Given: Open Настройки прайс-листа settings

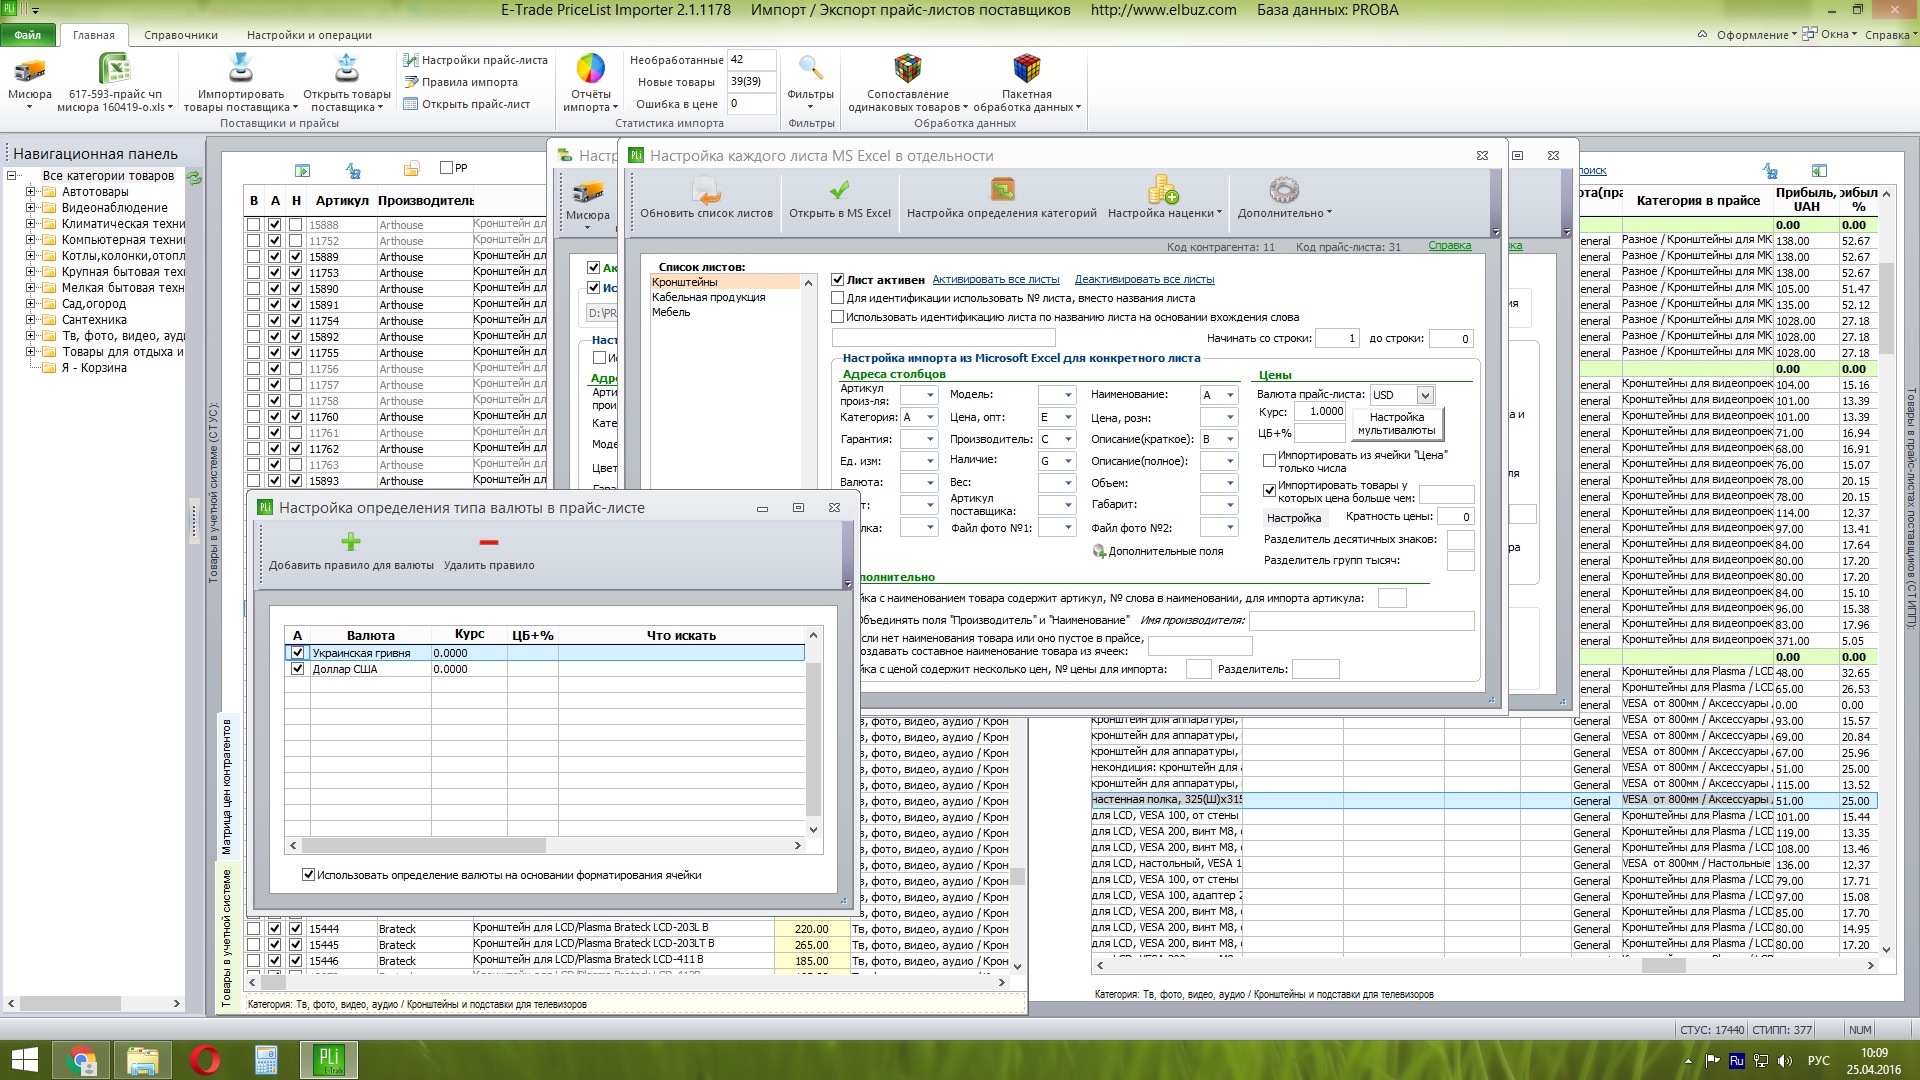Looking at the screenshot, I should point(476,60).
